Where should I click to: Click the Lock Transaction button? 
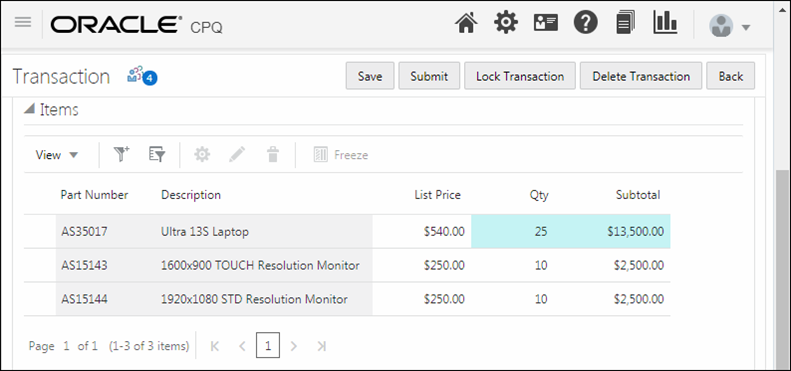point(520,76)
